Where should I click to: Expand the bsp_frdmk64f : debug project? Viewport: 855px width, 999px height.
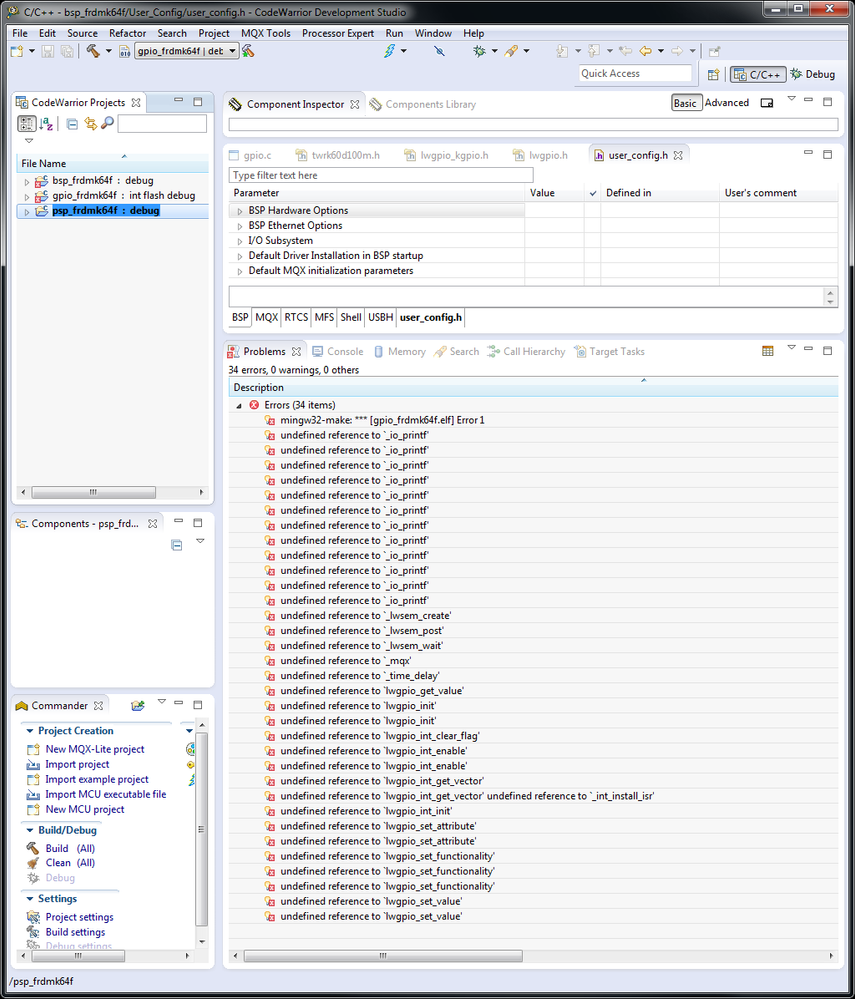[x=27, y=182]
